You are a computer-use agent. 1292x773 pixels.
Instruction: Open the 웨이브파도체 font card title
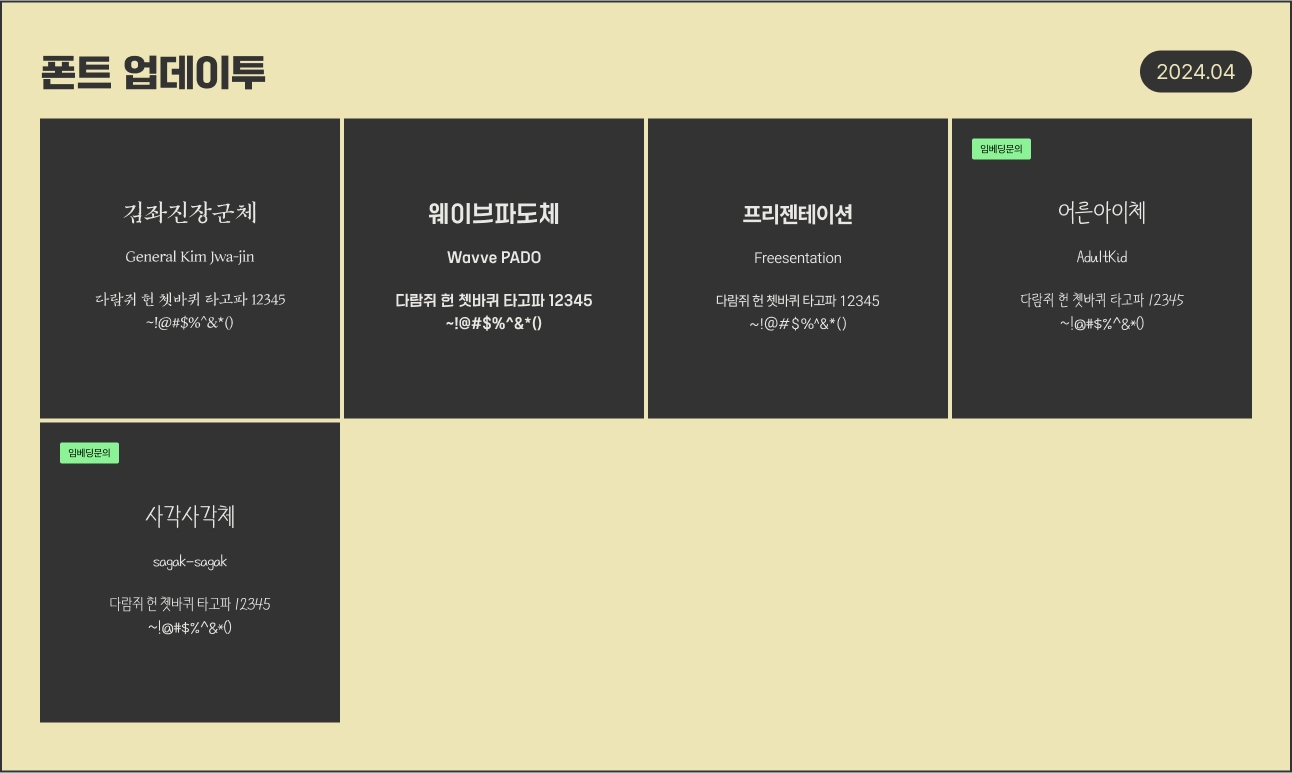[494, 213]
